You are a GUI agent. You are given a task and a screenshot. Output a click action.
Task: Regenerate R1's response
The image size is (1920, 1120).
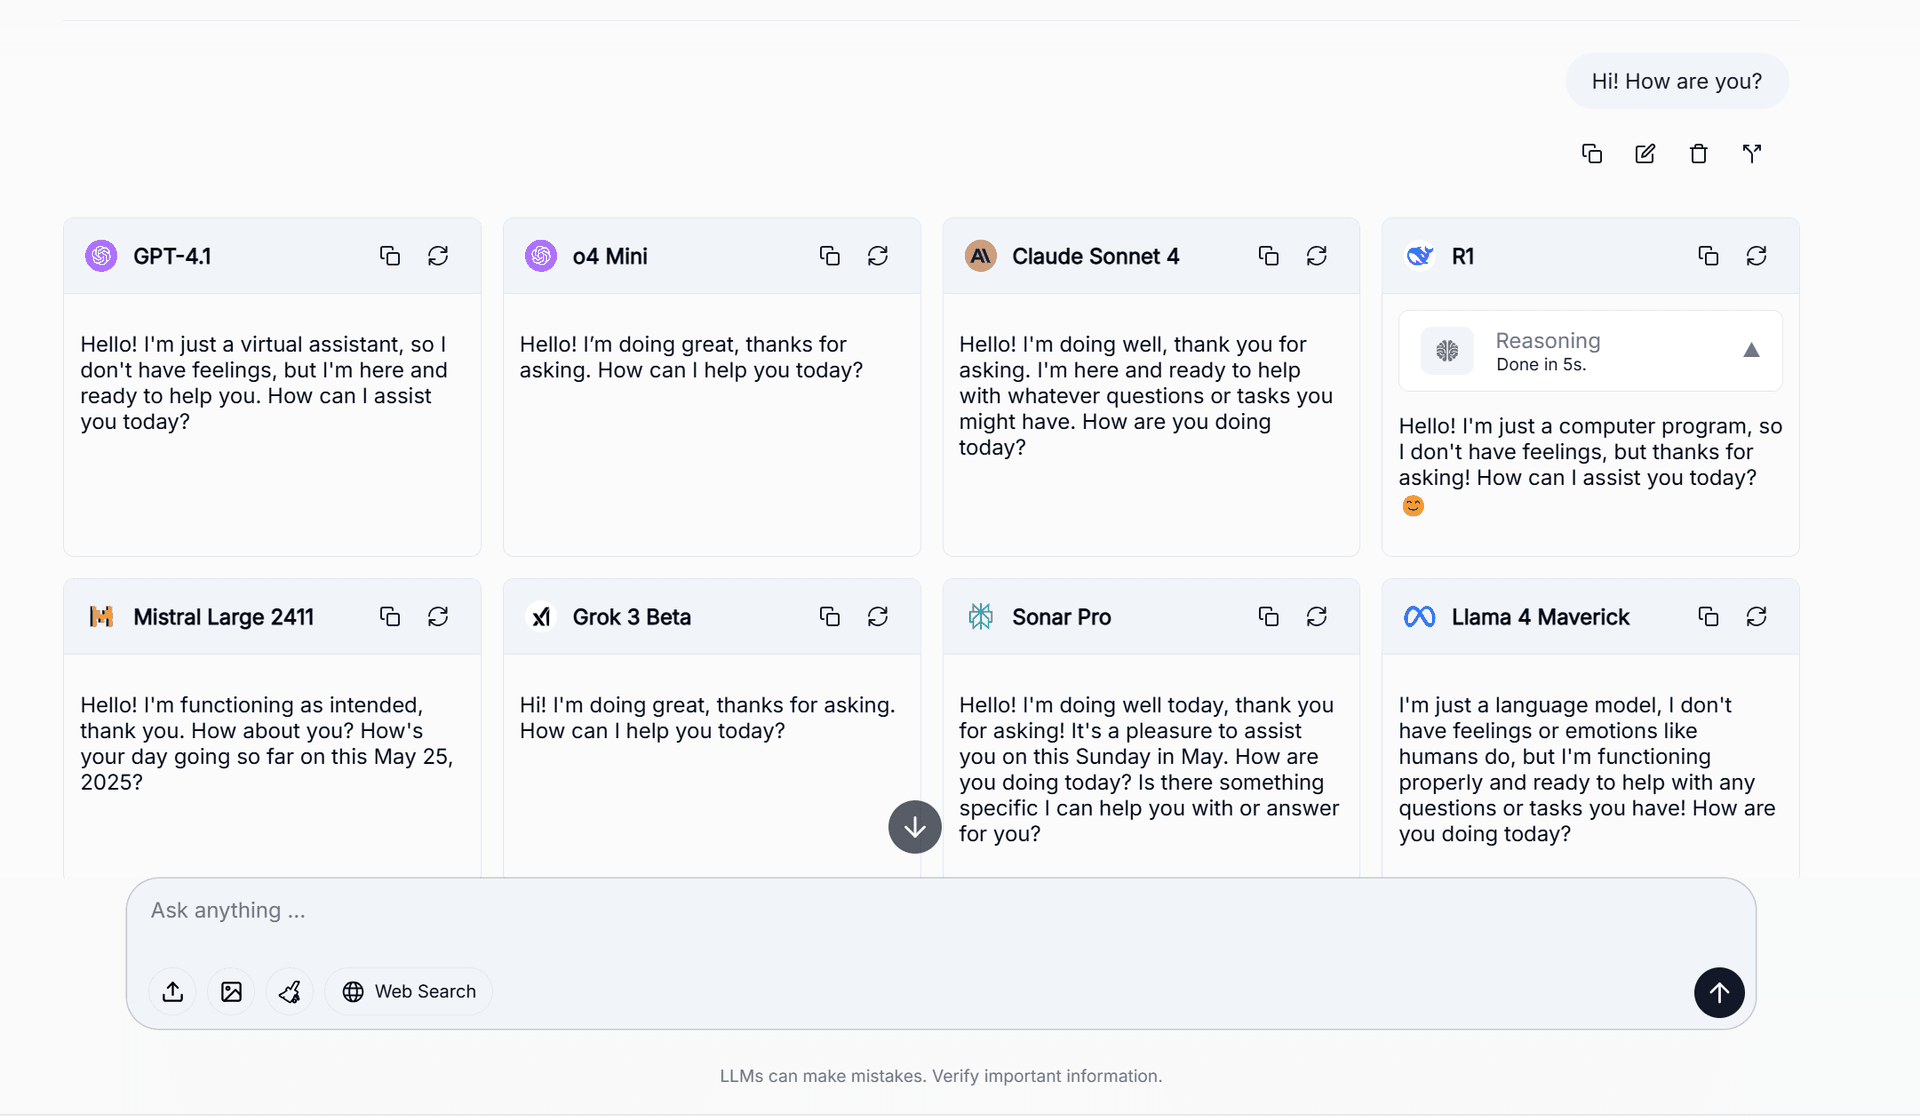point(1757,255)
